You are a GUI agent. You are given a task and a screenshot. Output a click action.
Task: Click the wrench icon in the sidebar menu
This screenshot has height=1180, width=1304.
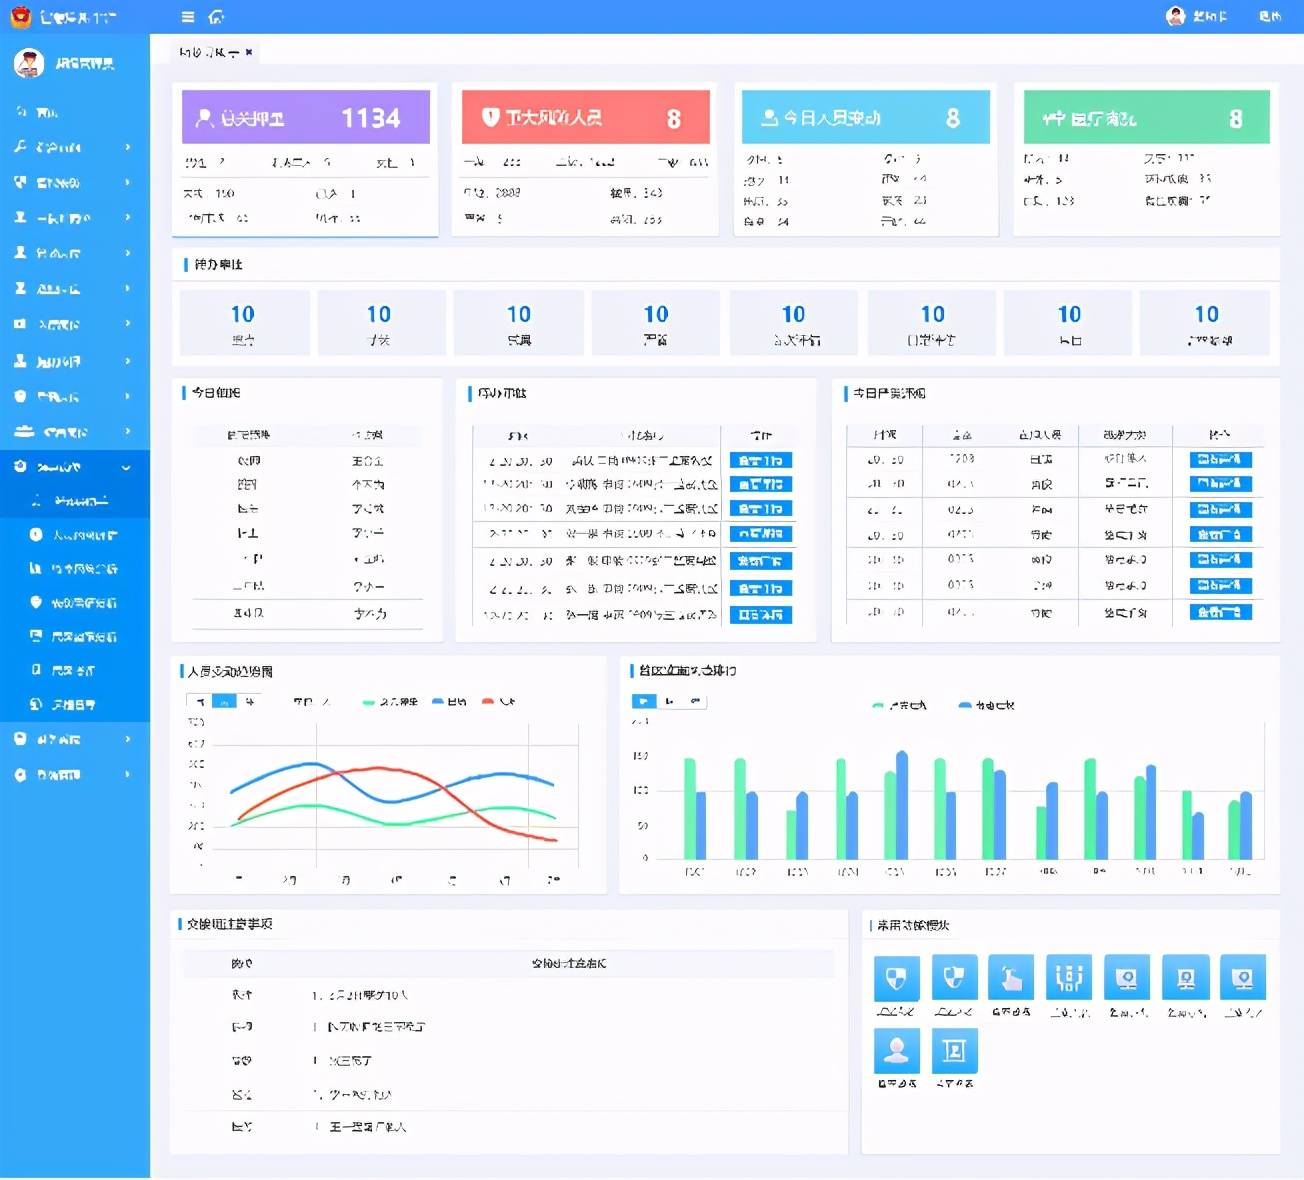[x=20, y=147]
